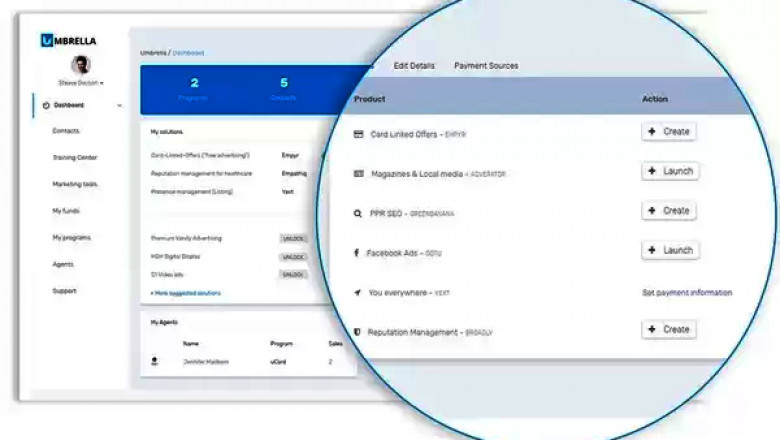Click the Card Linked Offers credit card icon
The width and height of the screenshot is (780, 440).
point(358,134)
